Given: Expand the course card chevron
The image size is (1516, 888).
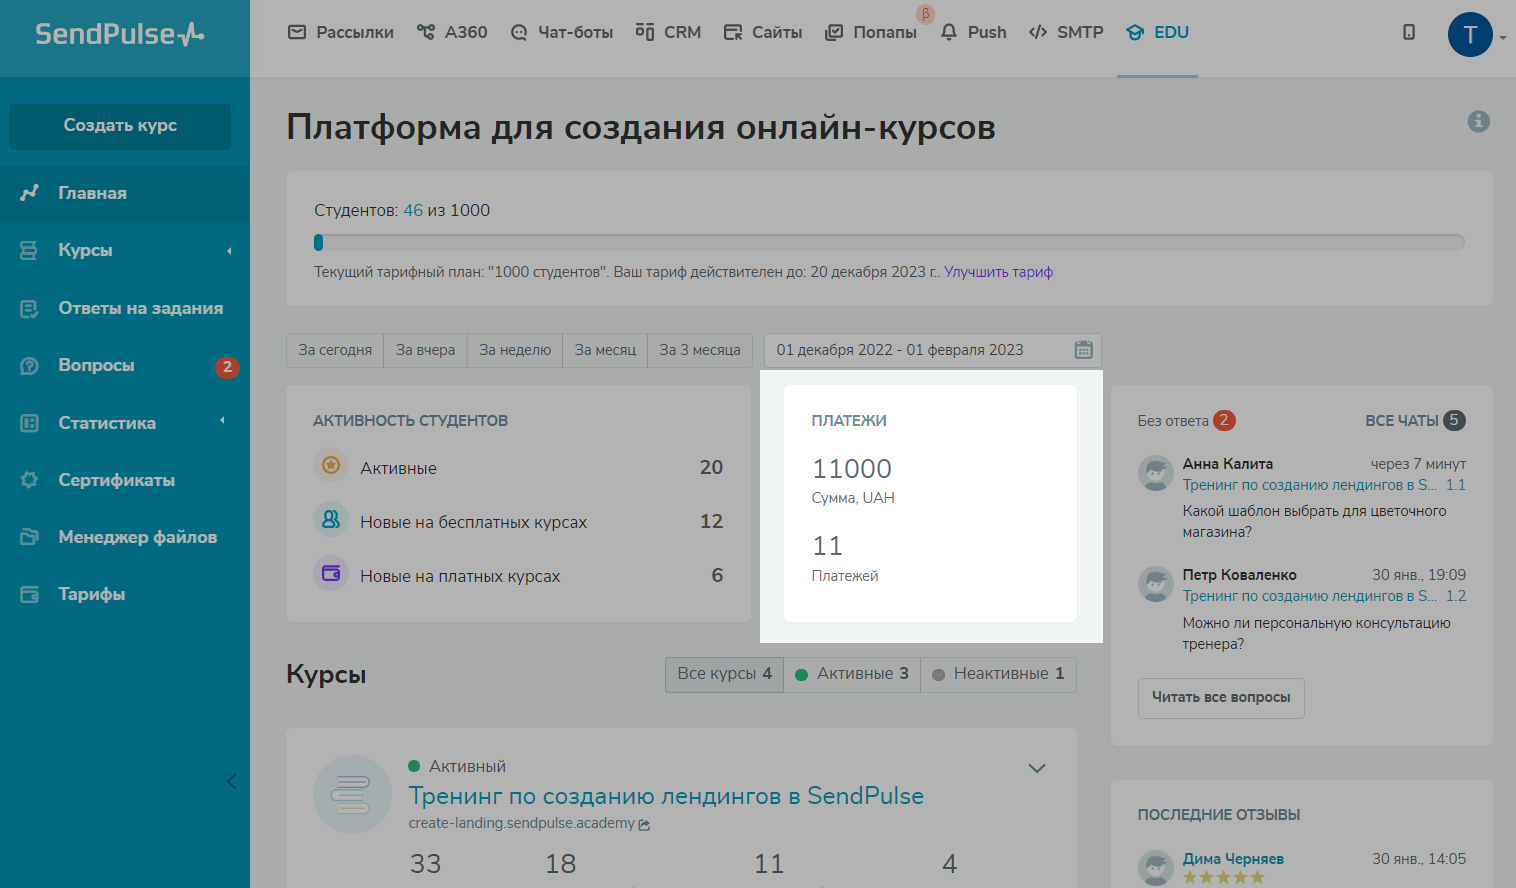Looking at the screenshot, I should [x=1037, y=768].
